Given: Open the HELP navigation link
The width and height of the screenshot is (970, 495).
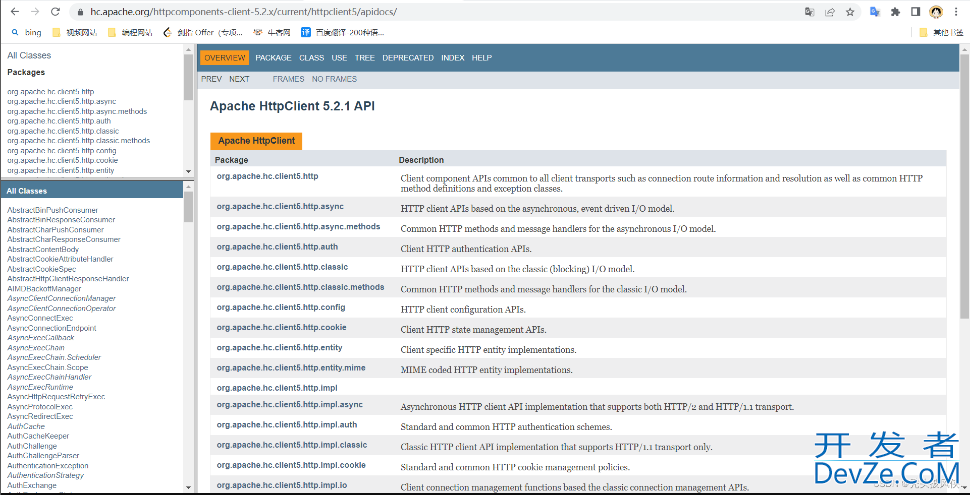Looking at the screenshot, I should 481,58.
